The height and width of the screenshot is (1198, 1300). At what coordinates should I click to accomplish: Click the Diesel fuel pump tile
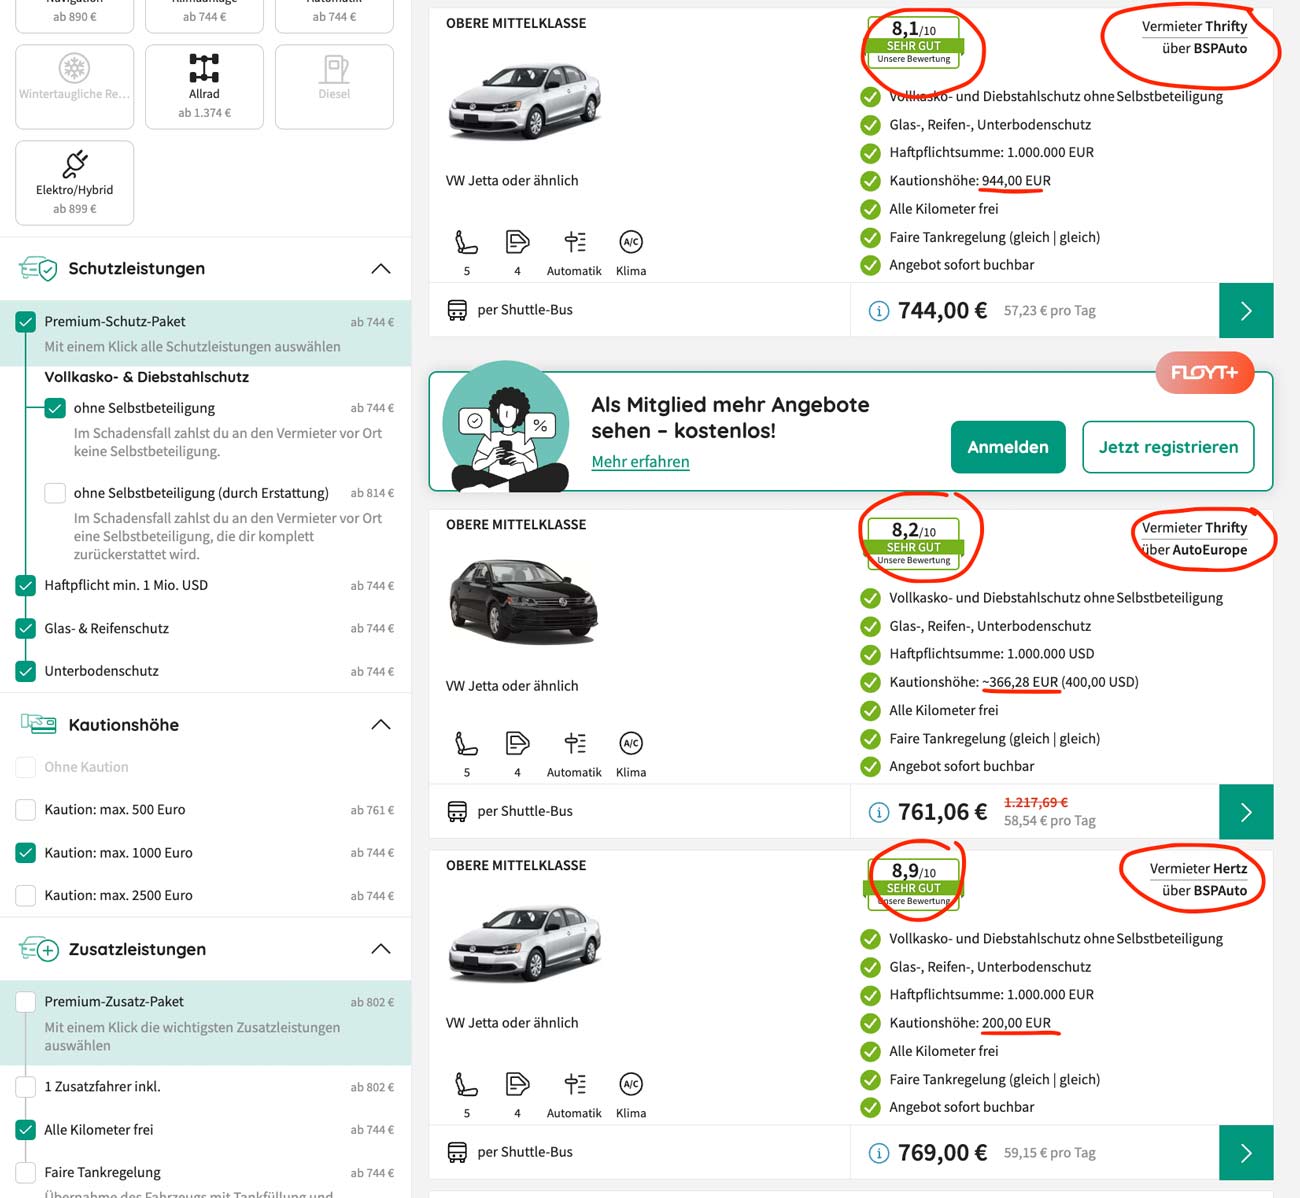tap(334, 87)
